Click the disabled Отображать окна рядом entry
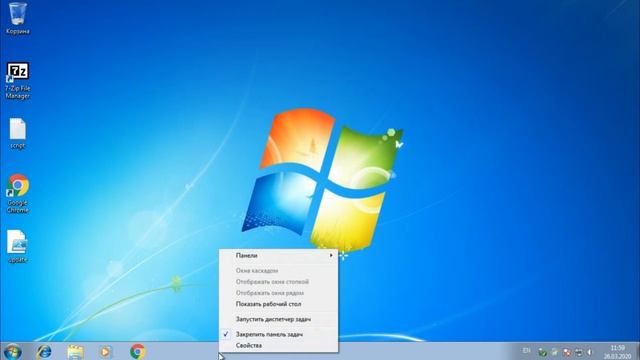The height and width of the screenshot is (360, 640). 279,293
